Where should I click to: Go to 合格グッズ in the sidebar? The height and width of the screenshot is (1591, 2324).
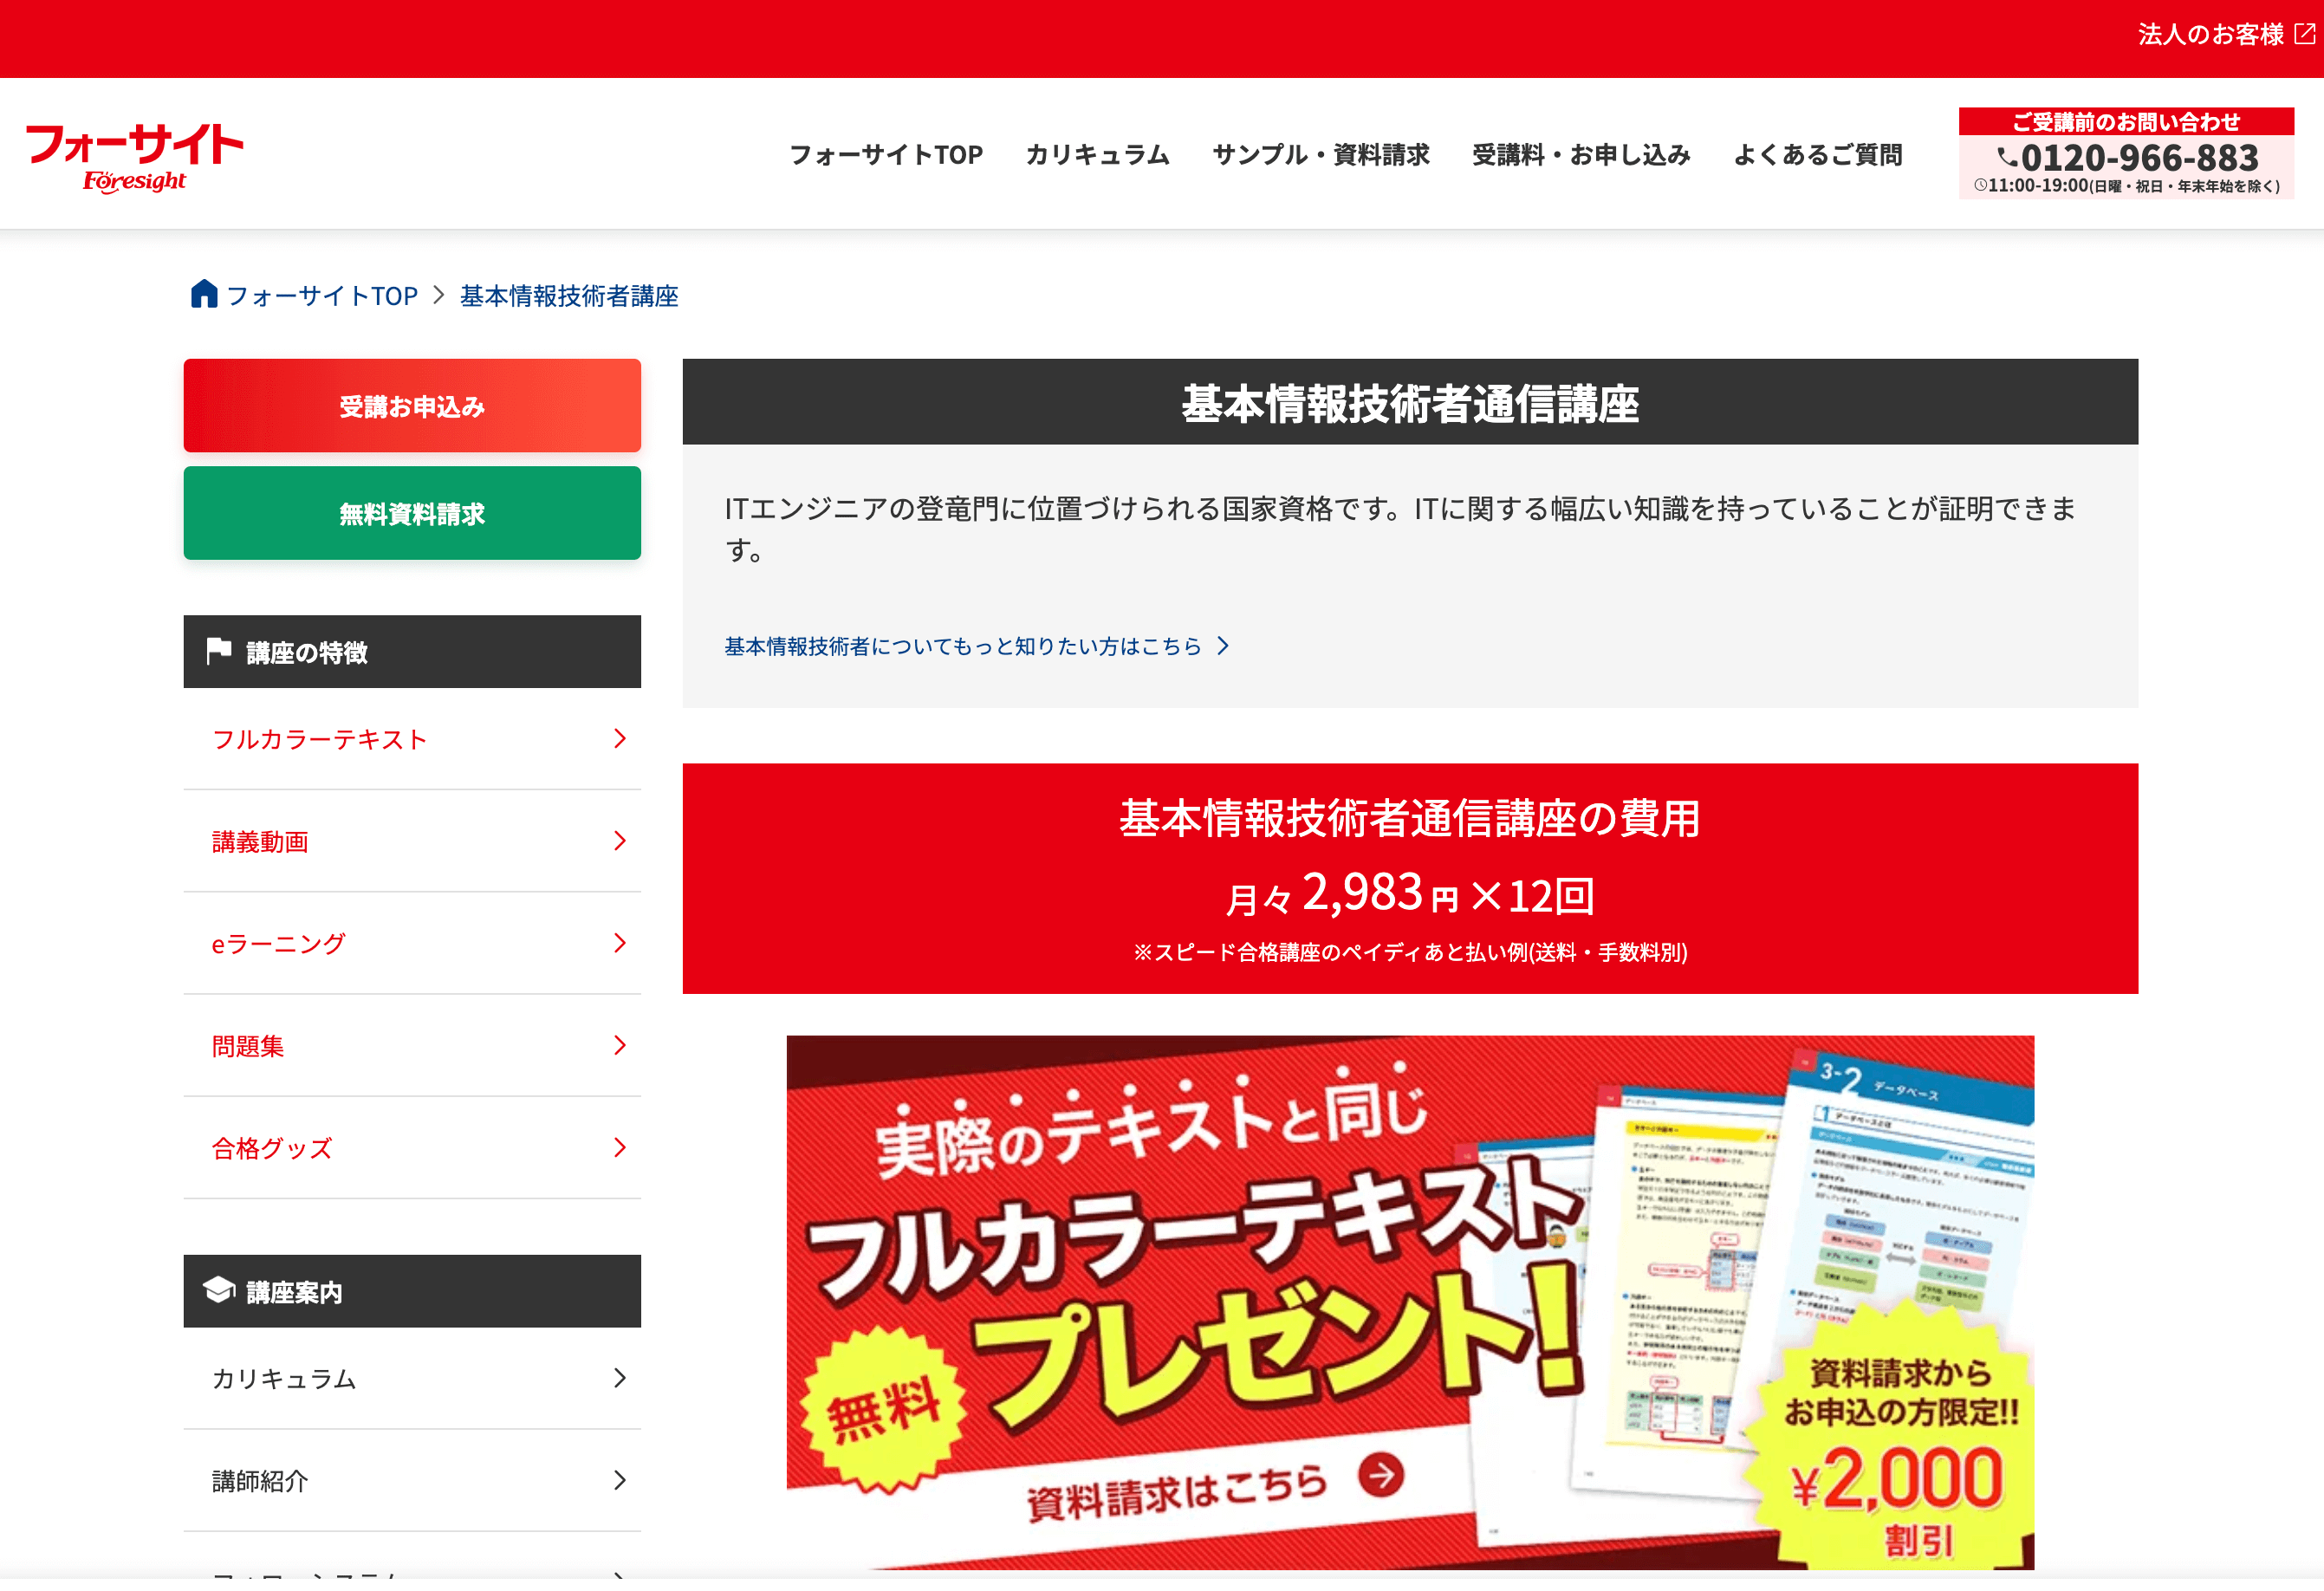pyautogui.click(x=412, y=1148)
